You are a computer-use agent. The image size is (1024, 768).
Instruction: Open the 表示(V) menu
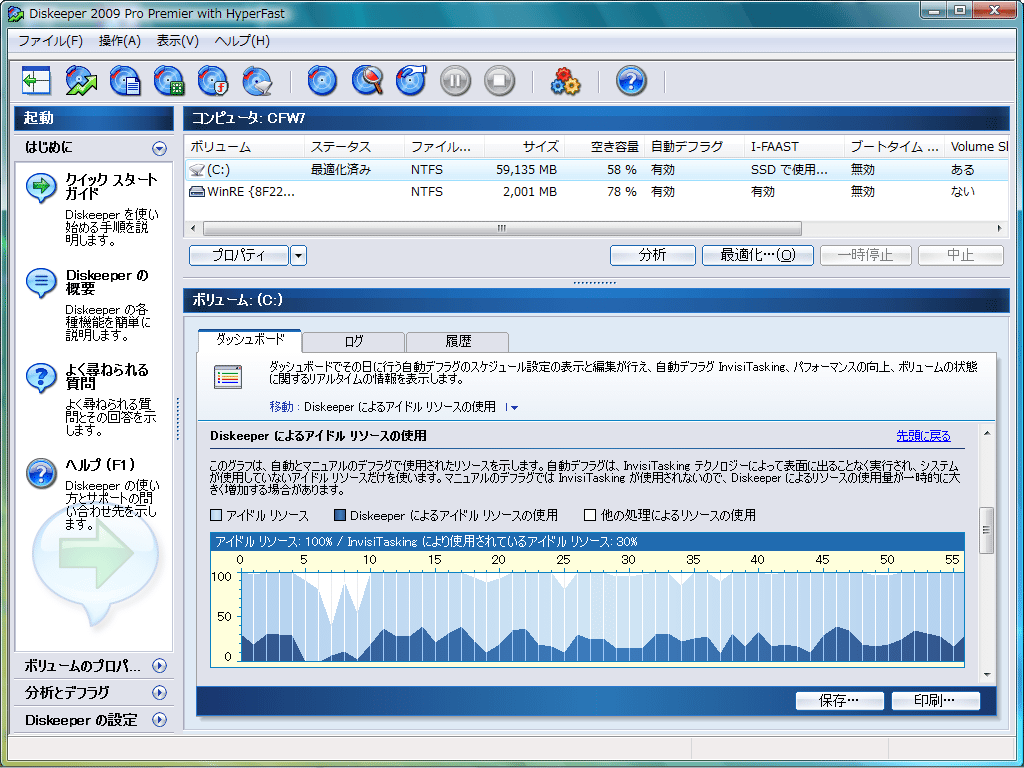[x=178, y=40]
